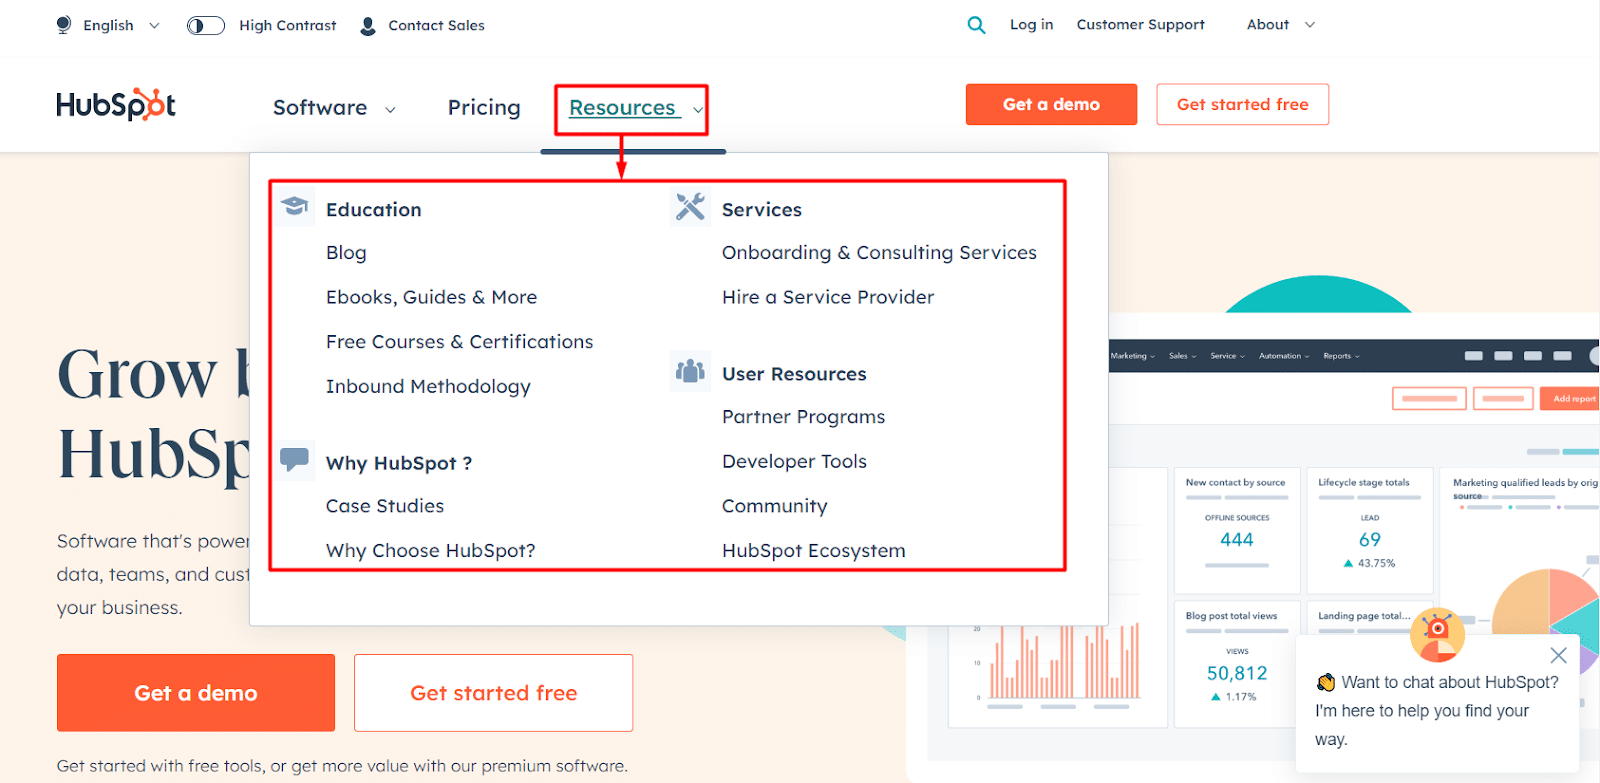Open Case Studies
This screenshot has height=783, width=1600.
(x=385, y=506)
